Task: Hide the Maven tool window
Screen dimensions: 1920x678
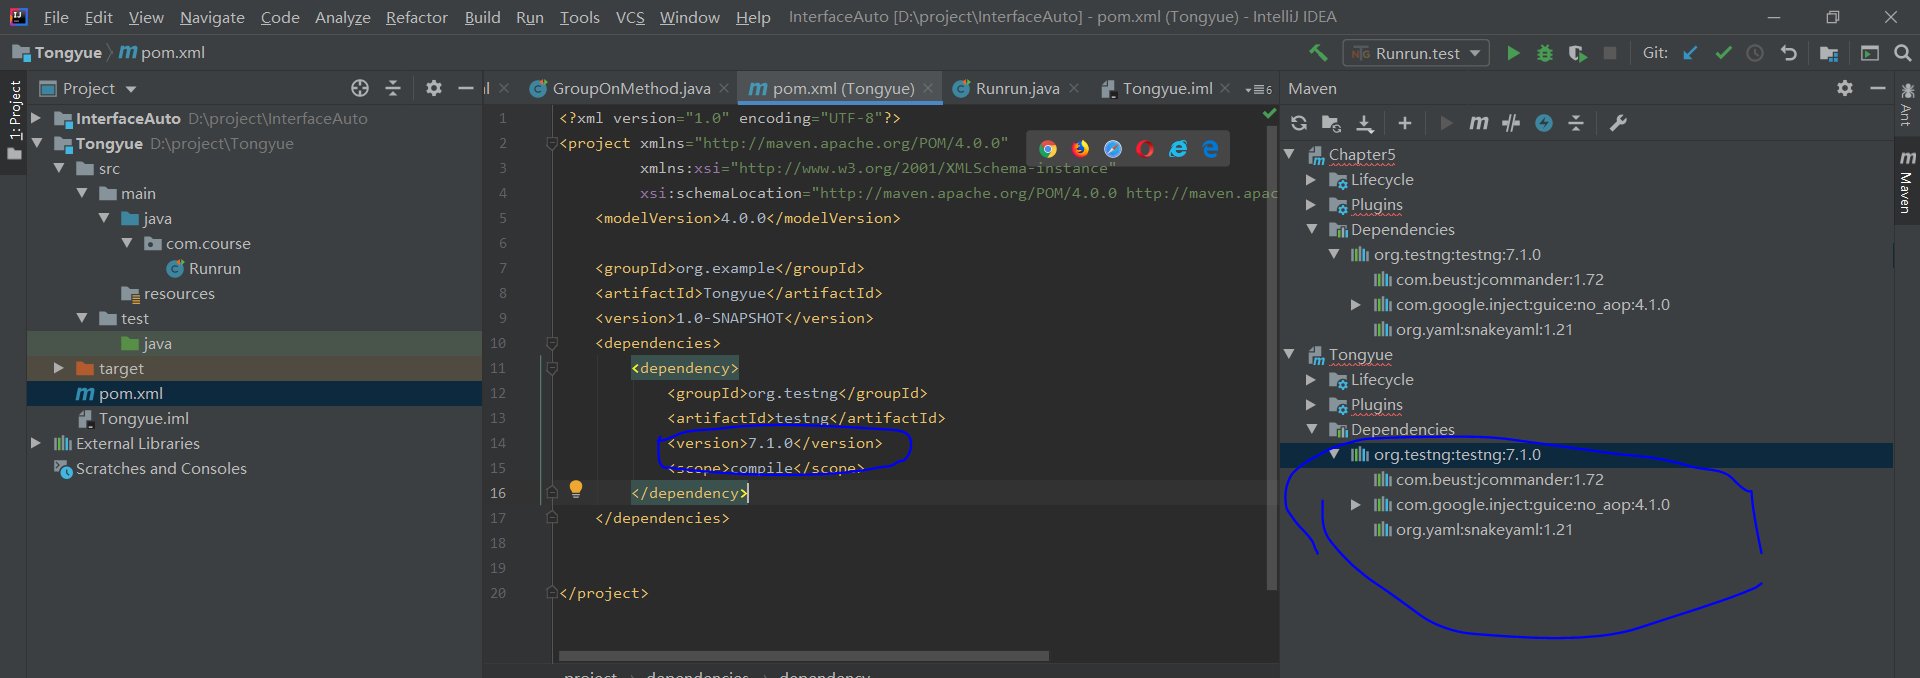Action: [x=1878, y=88]
